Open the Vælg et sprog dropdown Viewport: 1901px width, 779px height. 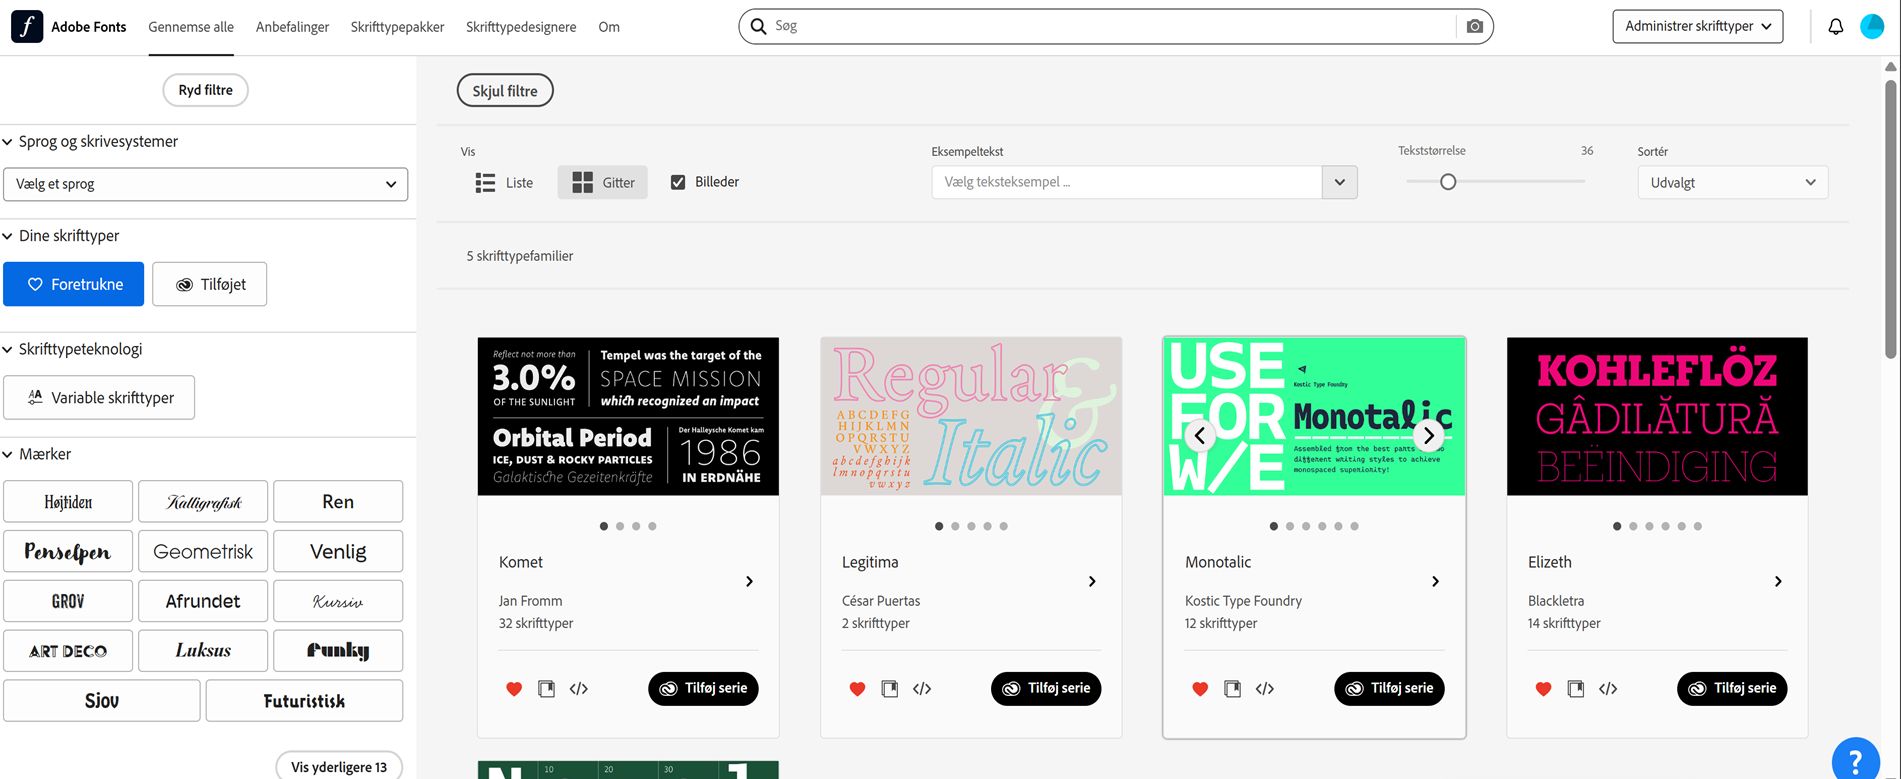pos(206,184)
